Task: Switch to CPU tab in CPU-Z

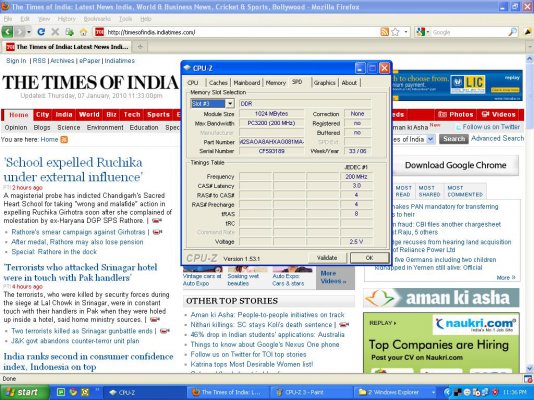Action: coord(193,83)
